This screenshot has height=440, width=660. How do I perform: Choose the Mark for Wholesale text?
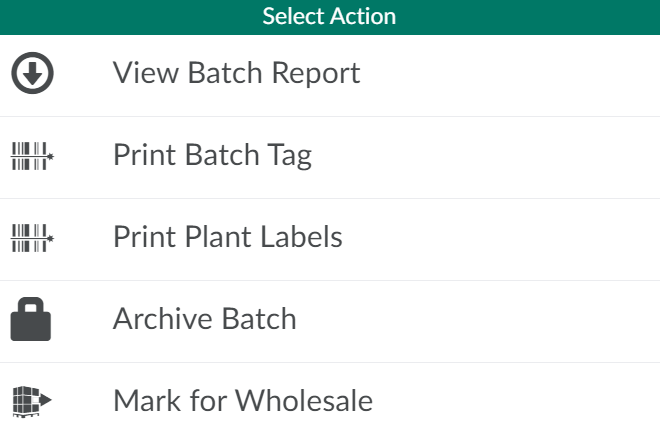coord(242,402)
